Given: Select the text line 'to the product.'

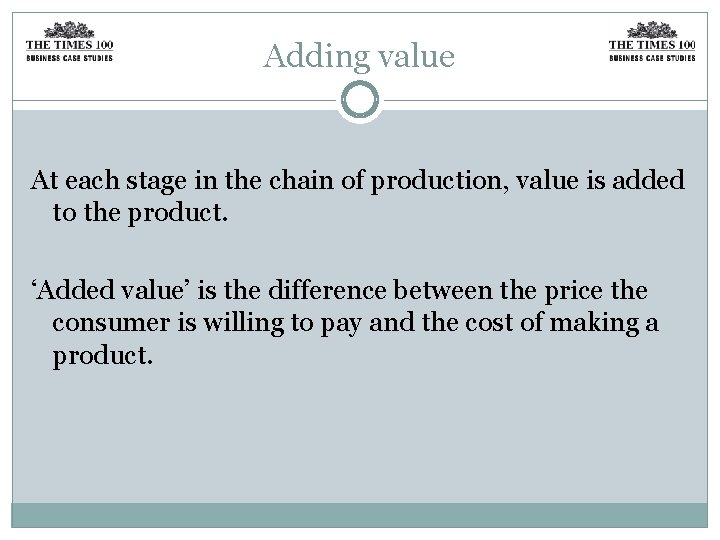Looking at the screenshot, I should click(140, 213).
